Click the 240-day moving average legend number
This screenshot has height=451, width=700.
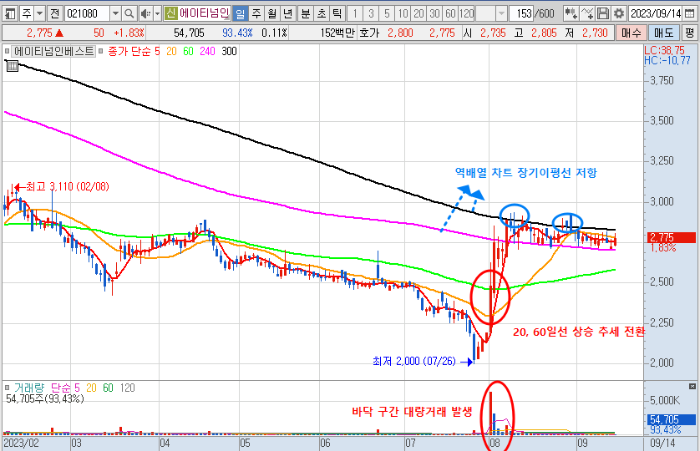208,51
